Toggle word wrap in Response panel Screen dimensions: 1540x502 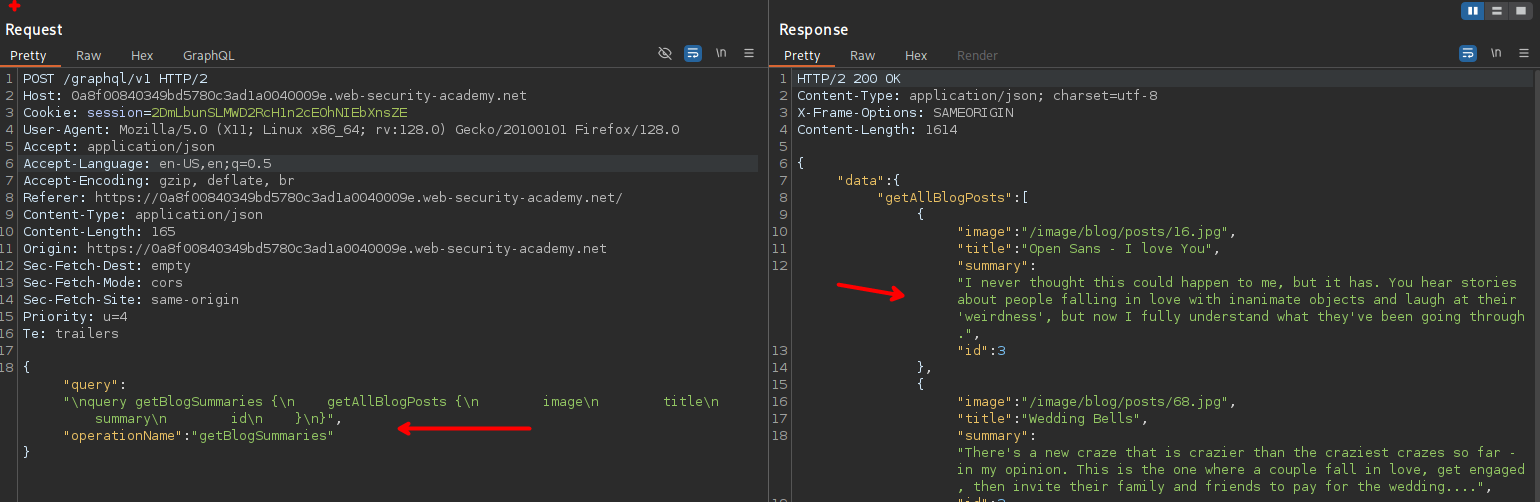1468,54
